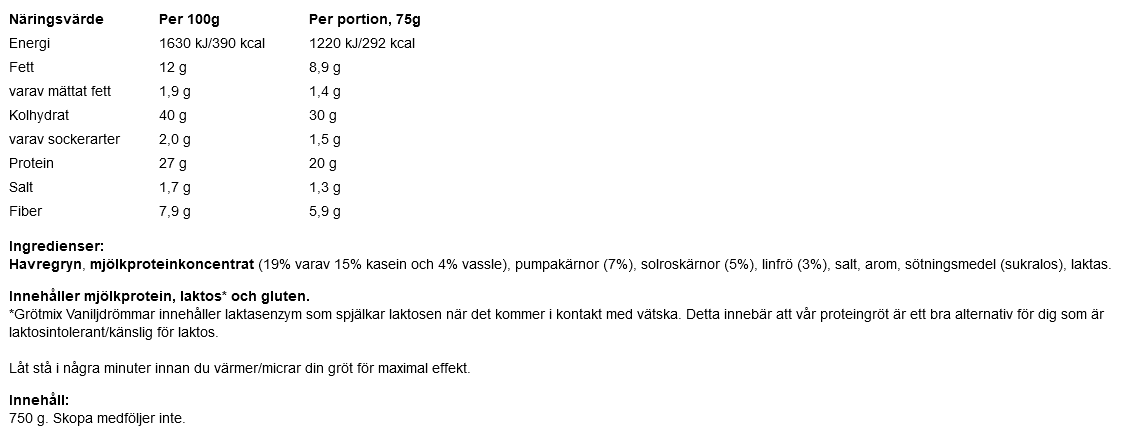Click the Fiber row label
The width and height of the screenshot is (1124, 436).
25,211
